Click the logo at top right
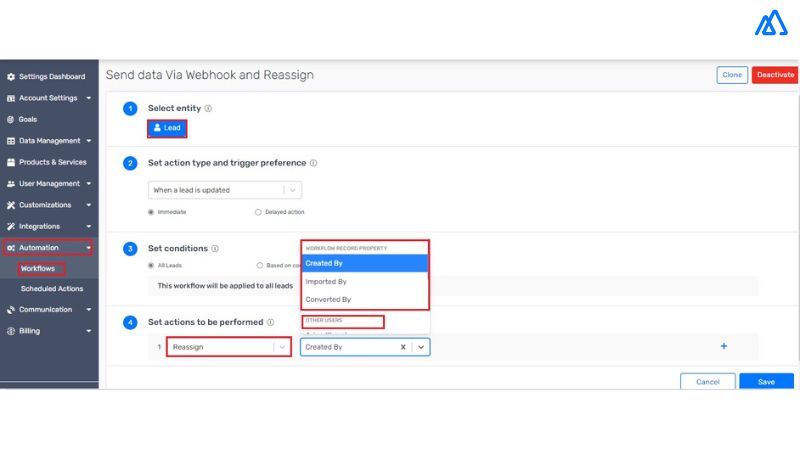Image resolution: width=800 pixels, height=450 pixels. [x=771, y=23]
